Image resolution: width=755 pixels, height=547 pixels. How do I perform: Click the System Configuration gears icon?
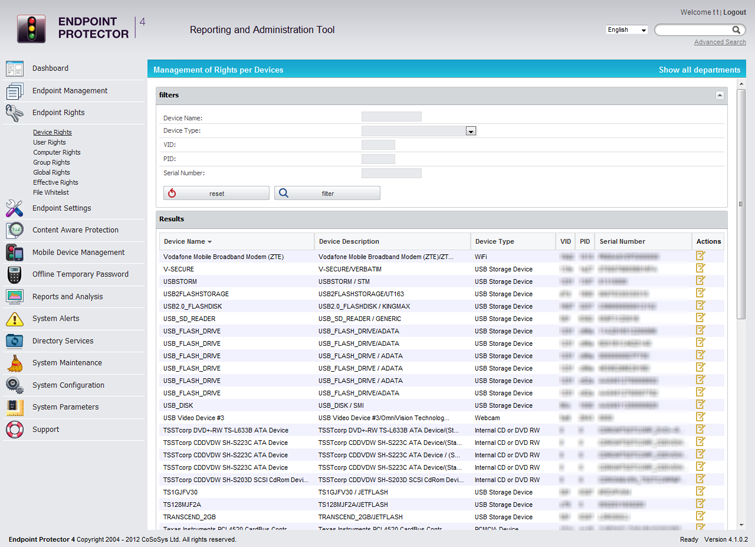point(14,385)
